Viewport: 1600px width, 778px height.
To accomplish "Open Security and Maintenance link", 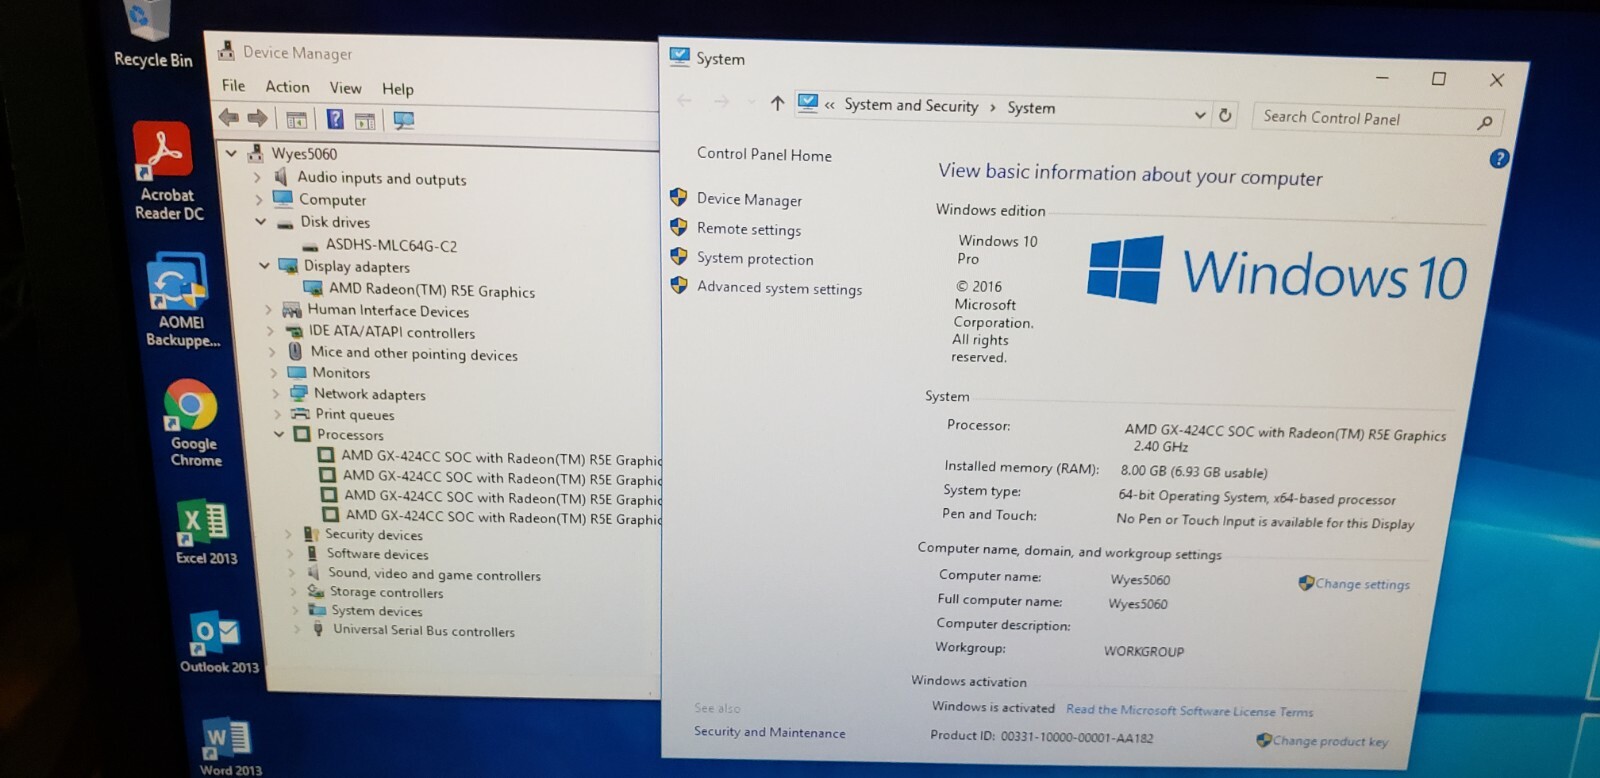I will click(769, 732).
